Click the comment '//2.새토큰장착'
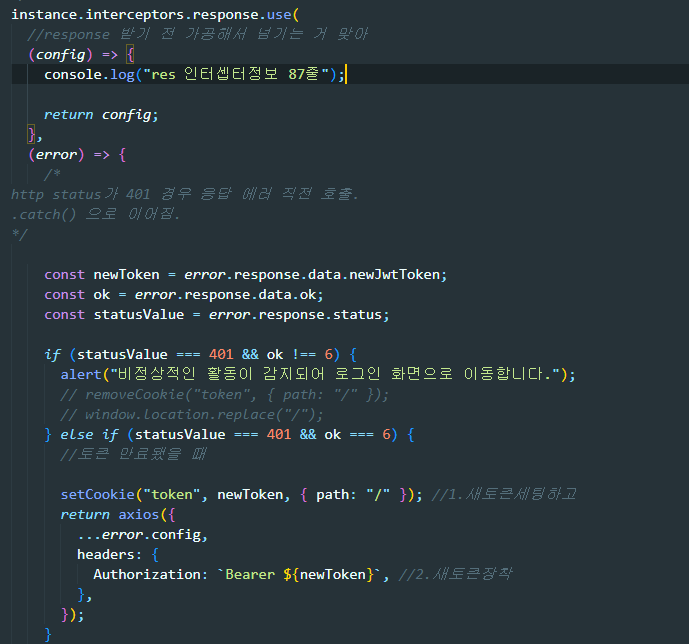 click(455, 574)
